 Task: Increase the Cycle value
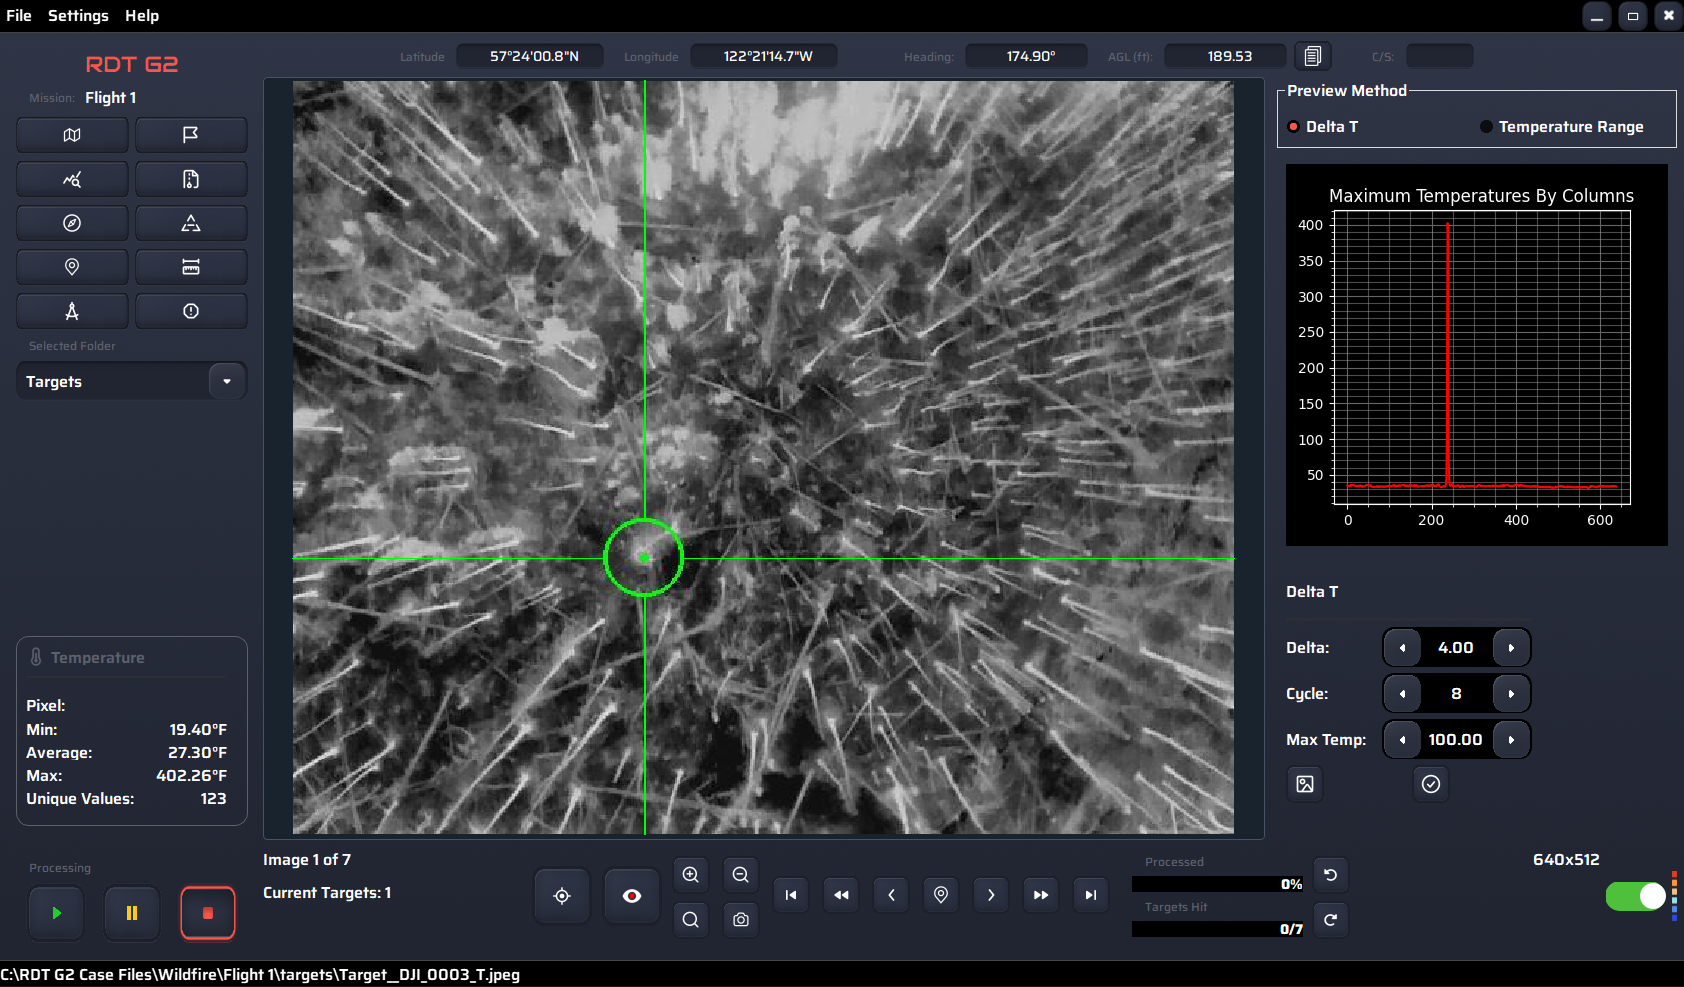pos(1511,694)
